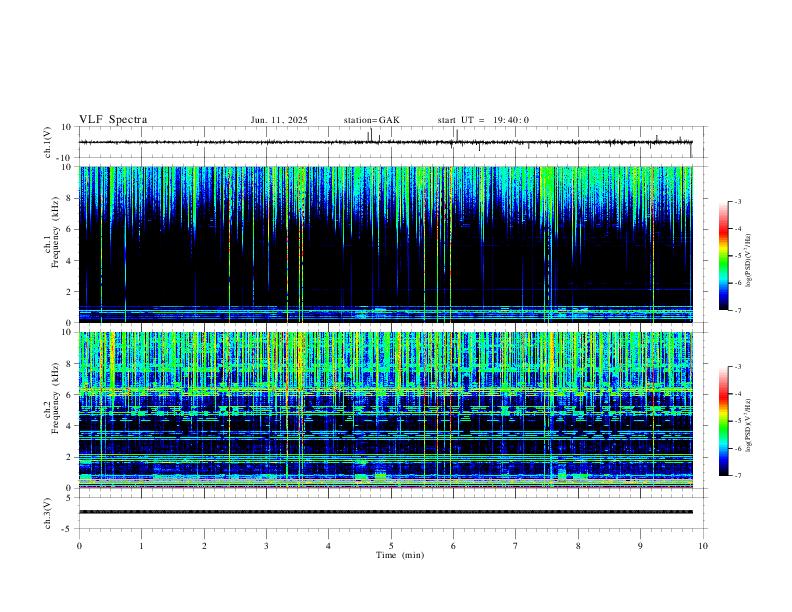Click the ch.3 axis '-5' tick label
Screen dimensions: 792x612
point(68,529)
